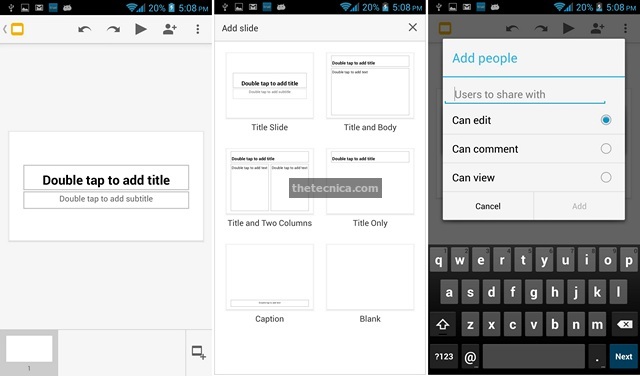The image size is (640, 376).
Task: Choose the Title Slide layout
Action: pos(269,86)
